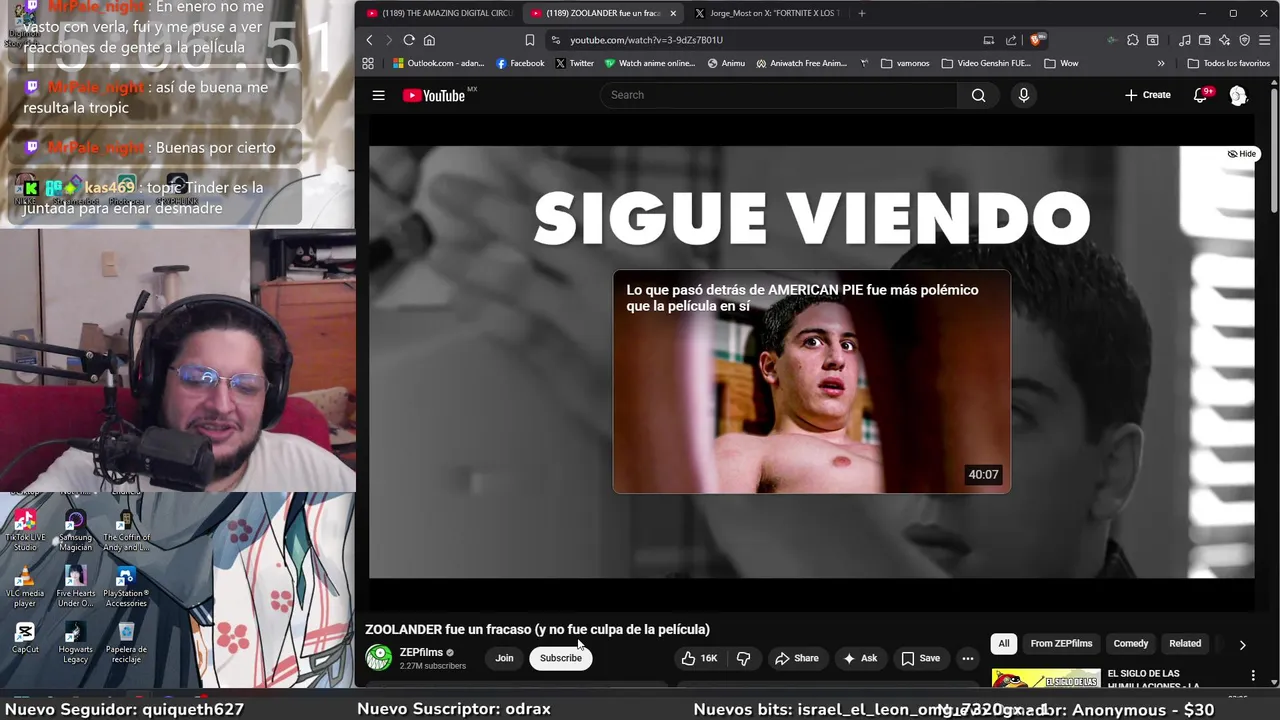Click the Ask button
The height and width of the screenshot is (720, 1280).
(860, 658)
